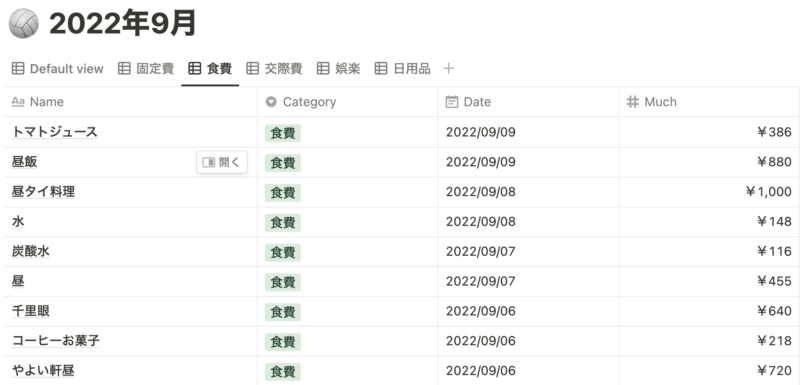Click the date cell of 炭酸水 row
Image resolution: width=800 pixels, height=385 pixels.
[528, 251]
